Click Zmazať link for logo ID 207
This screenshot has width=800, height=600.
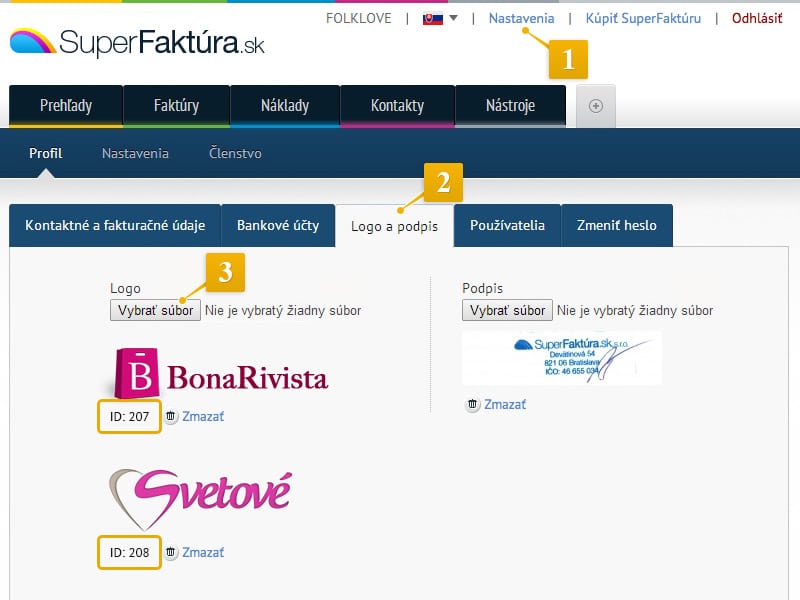tap(203, 416)
